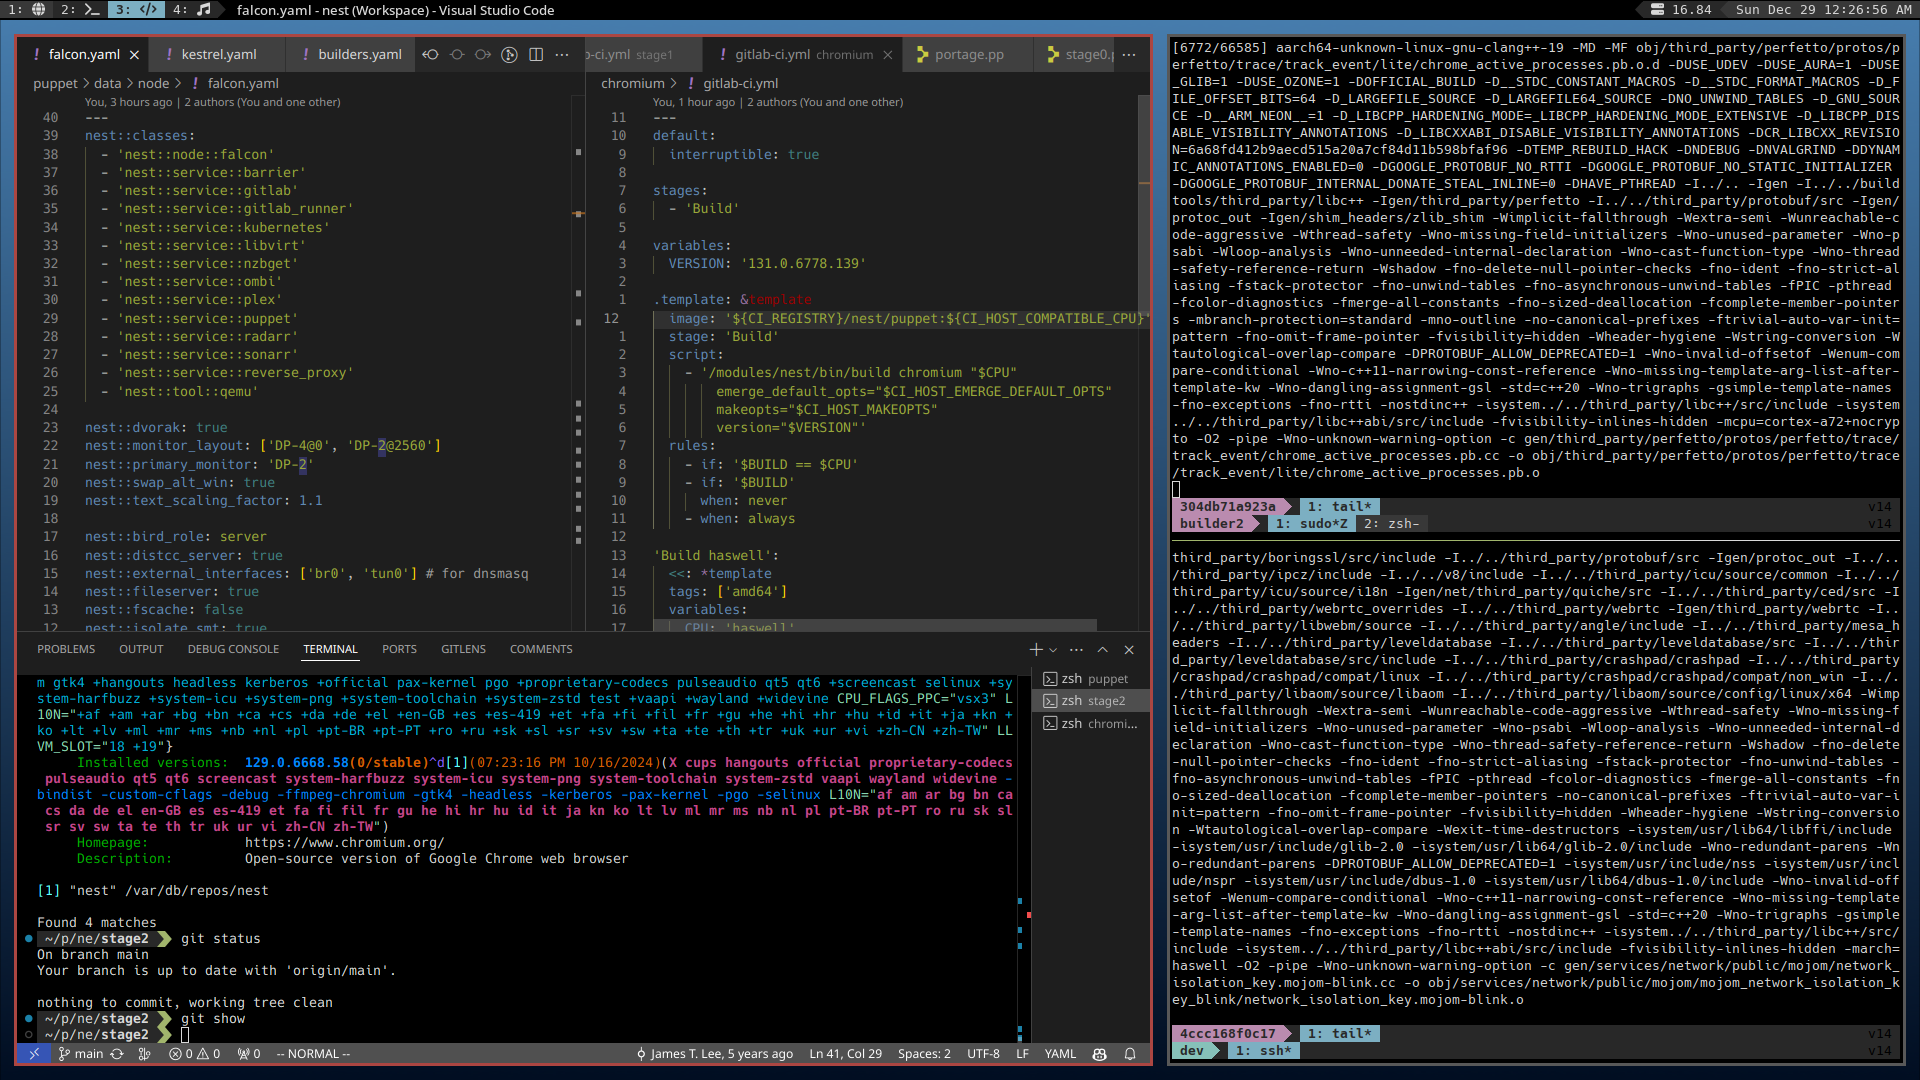This screenshot has height=1080, width=1920.
Task: Open terminal panel more actions ellipsis
Action: coord(1076,650)
